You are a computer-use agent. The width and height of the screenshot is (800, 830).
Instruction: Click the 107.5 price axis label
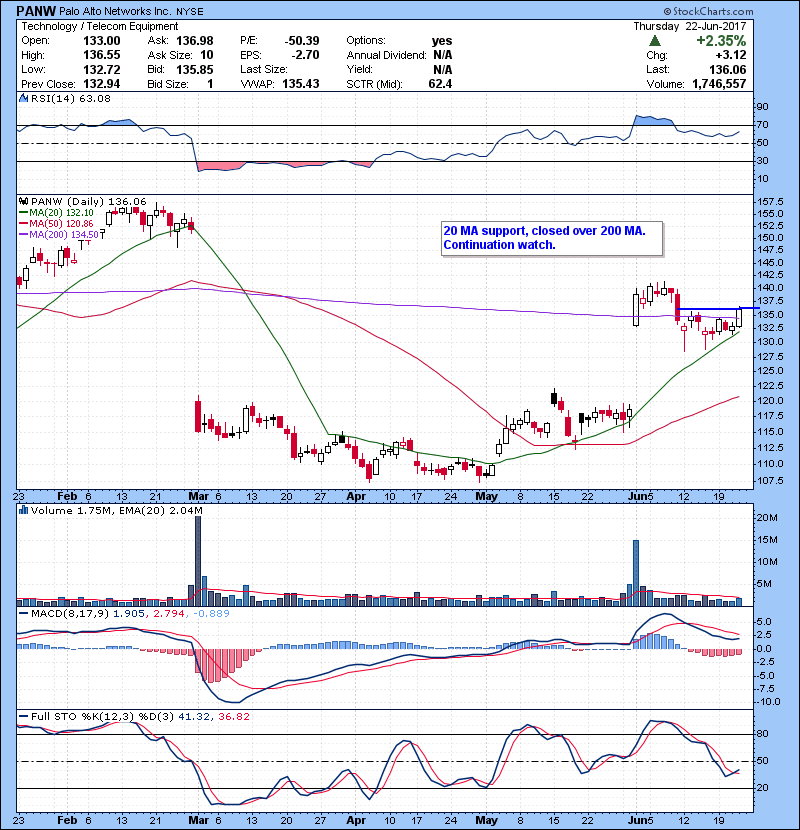pos(770,481)
